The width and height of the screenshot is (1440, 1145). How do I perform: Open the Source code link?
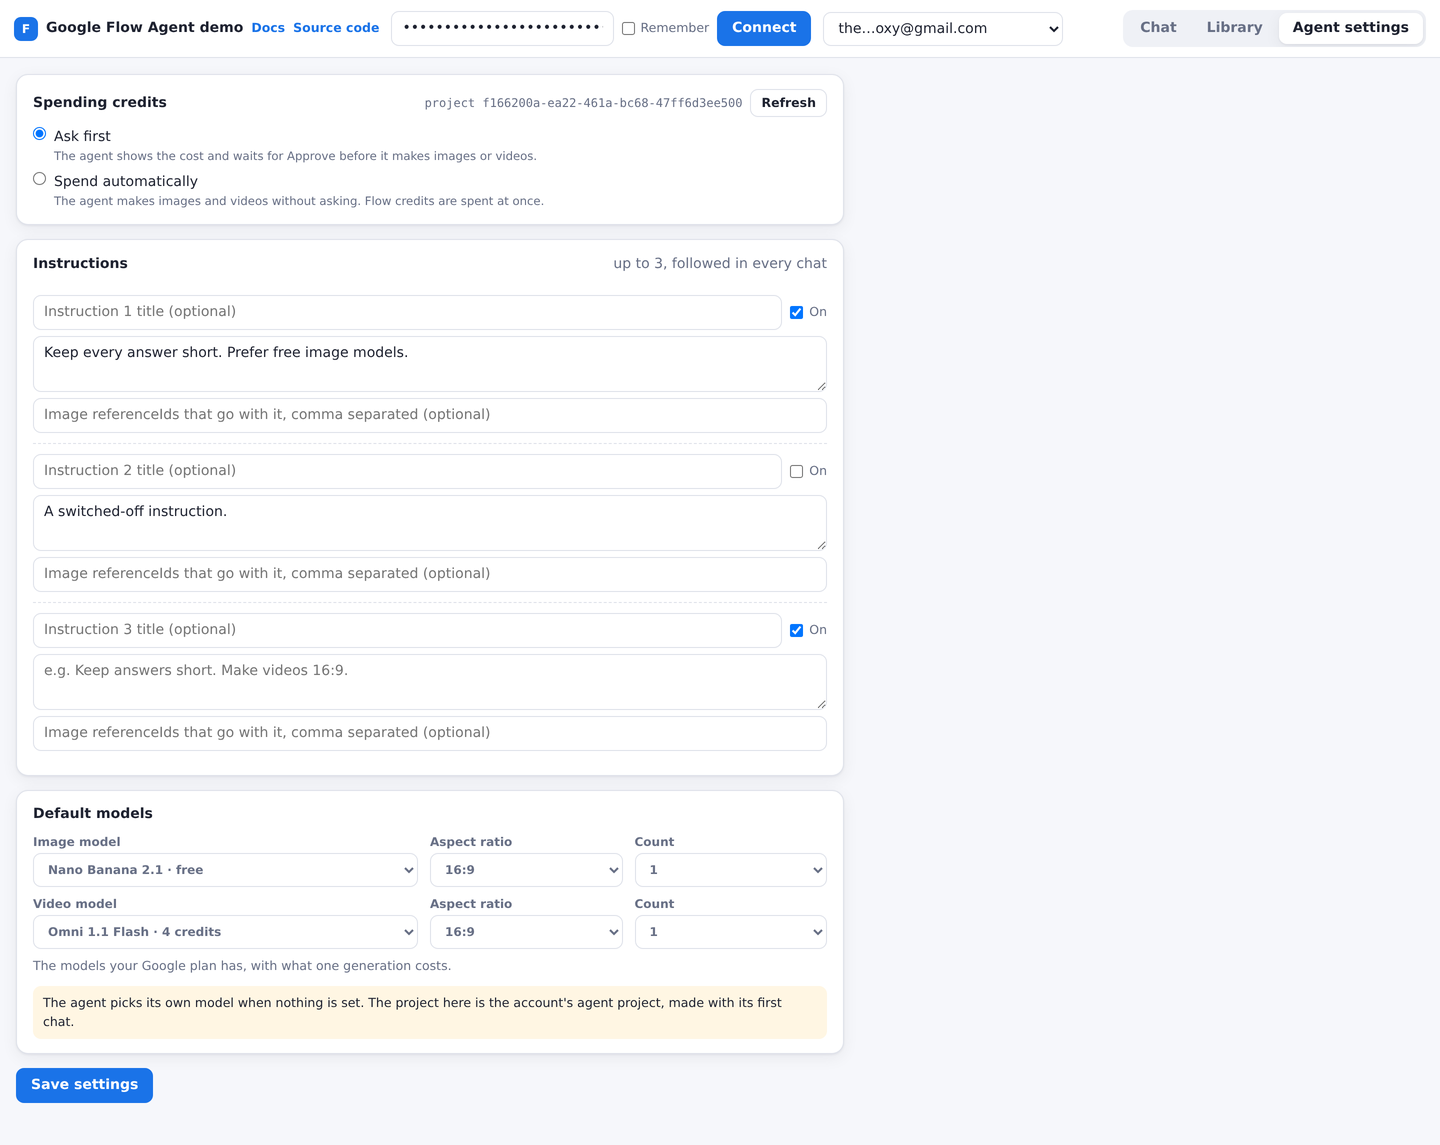pyautogui.click(x=336, y=28)
